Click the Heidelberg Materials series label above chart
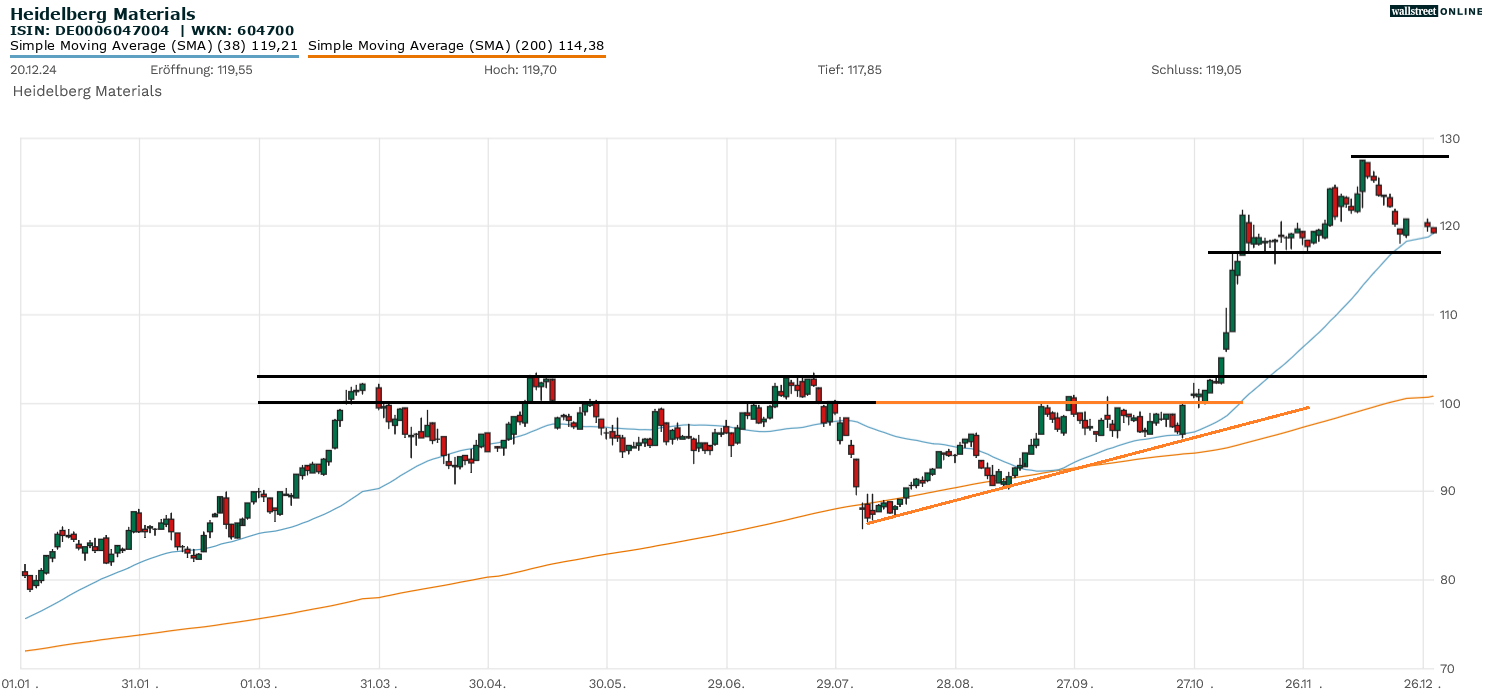The height and width of the screenshot is (689, 1490). tap(87, 91)
